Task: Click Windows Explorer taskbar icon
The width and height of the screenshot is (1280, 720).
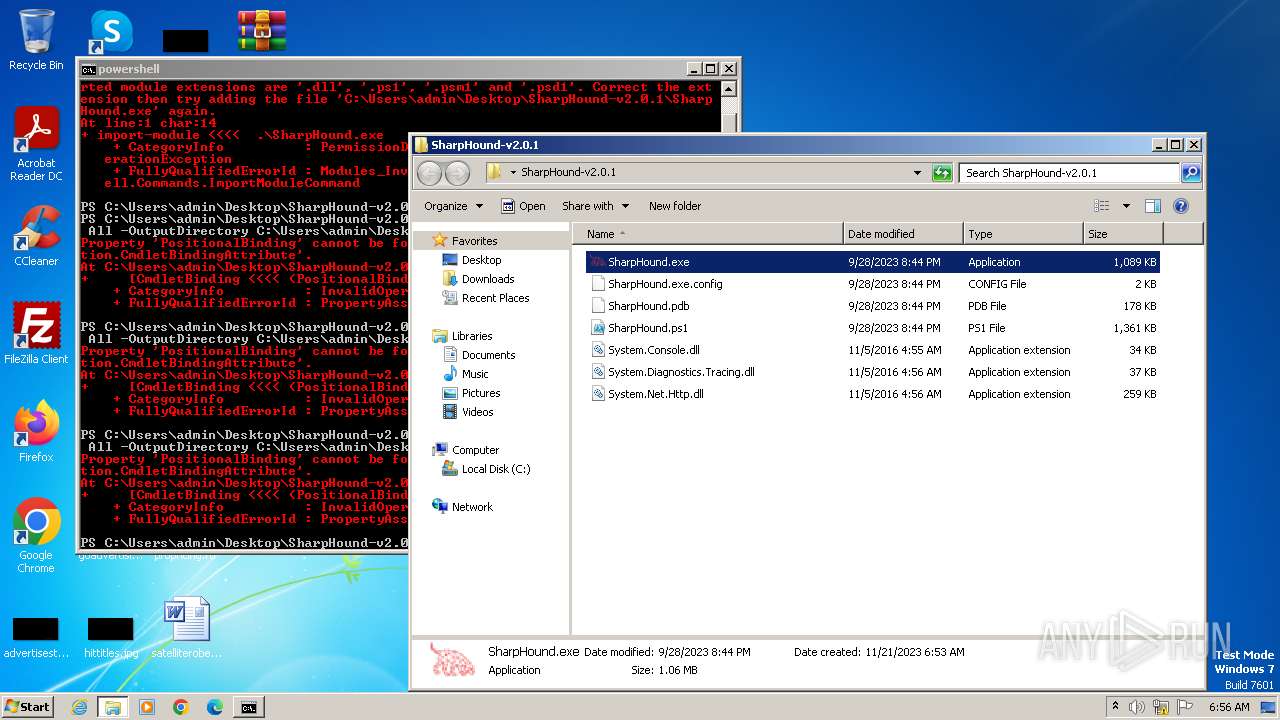Action: pyautogui.click(x=112, y=707)
